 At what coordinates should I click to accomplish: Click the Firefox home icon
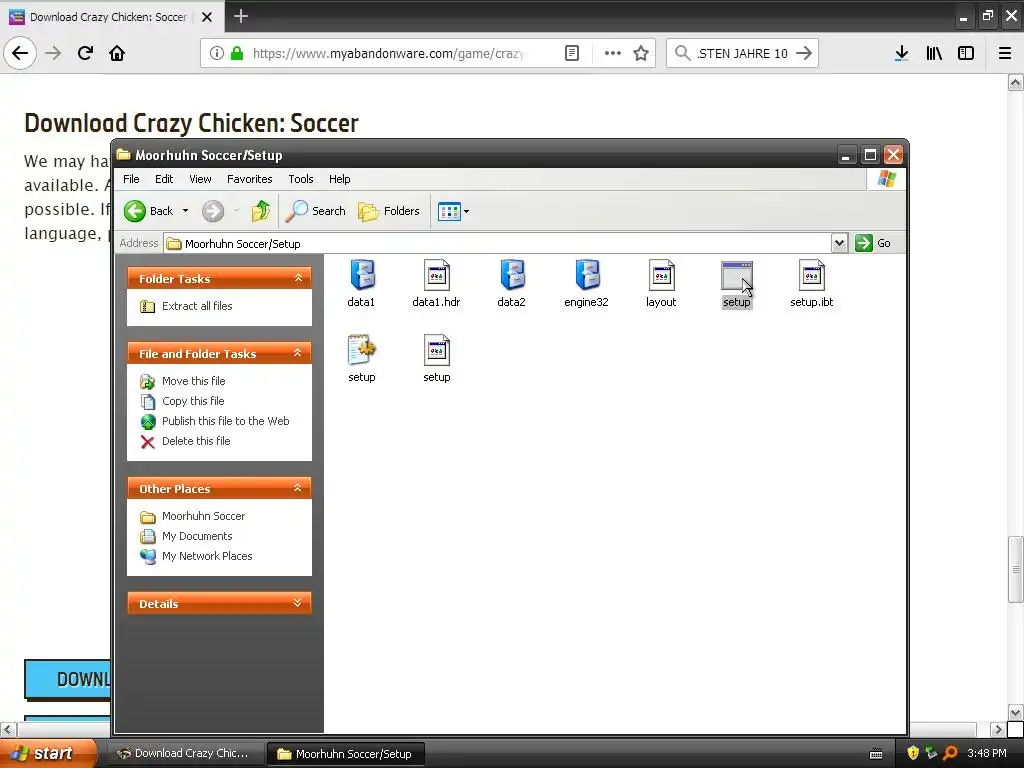[117, 53]
